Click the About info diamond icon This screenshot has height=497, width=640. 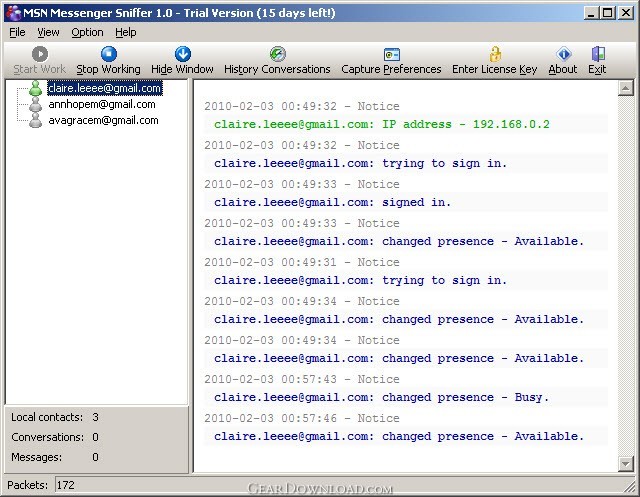coord(564,54)
